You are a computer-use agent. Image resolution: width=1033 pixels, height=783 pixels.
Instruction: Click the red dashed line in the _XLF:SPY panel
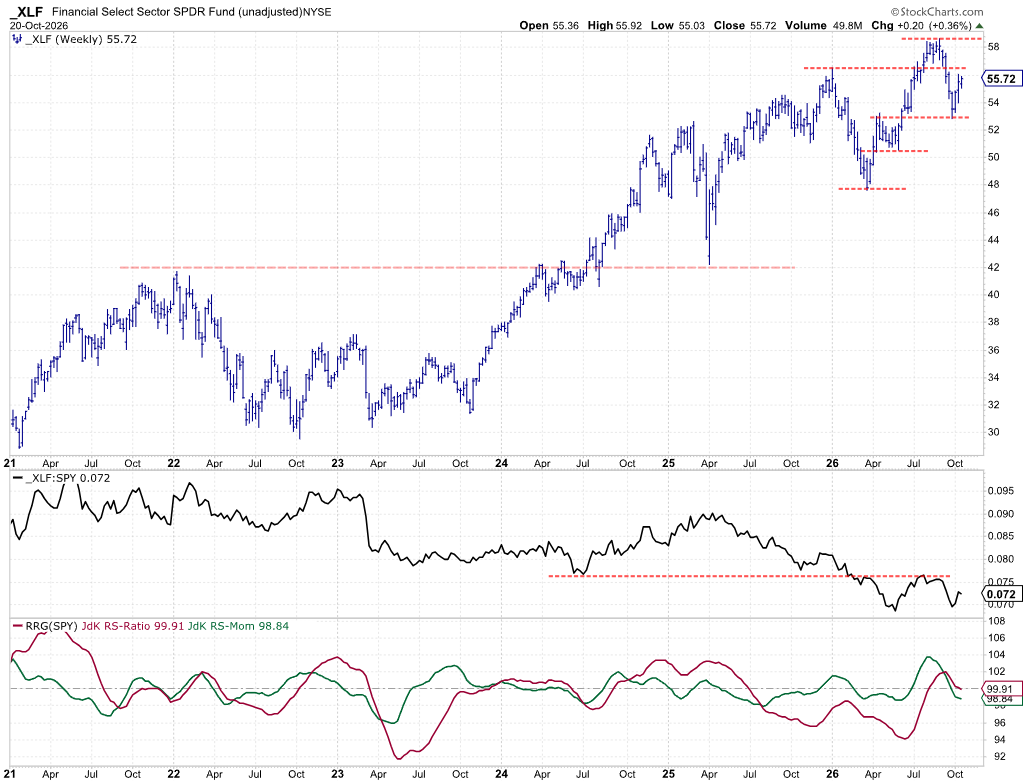click(749, 576)
